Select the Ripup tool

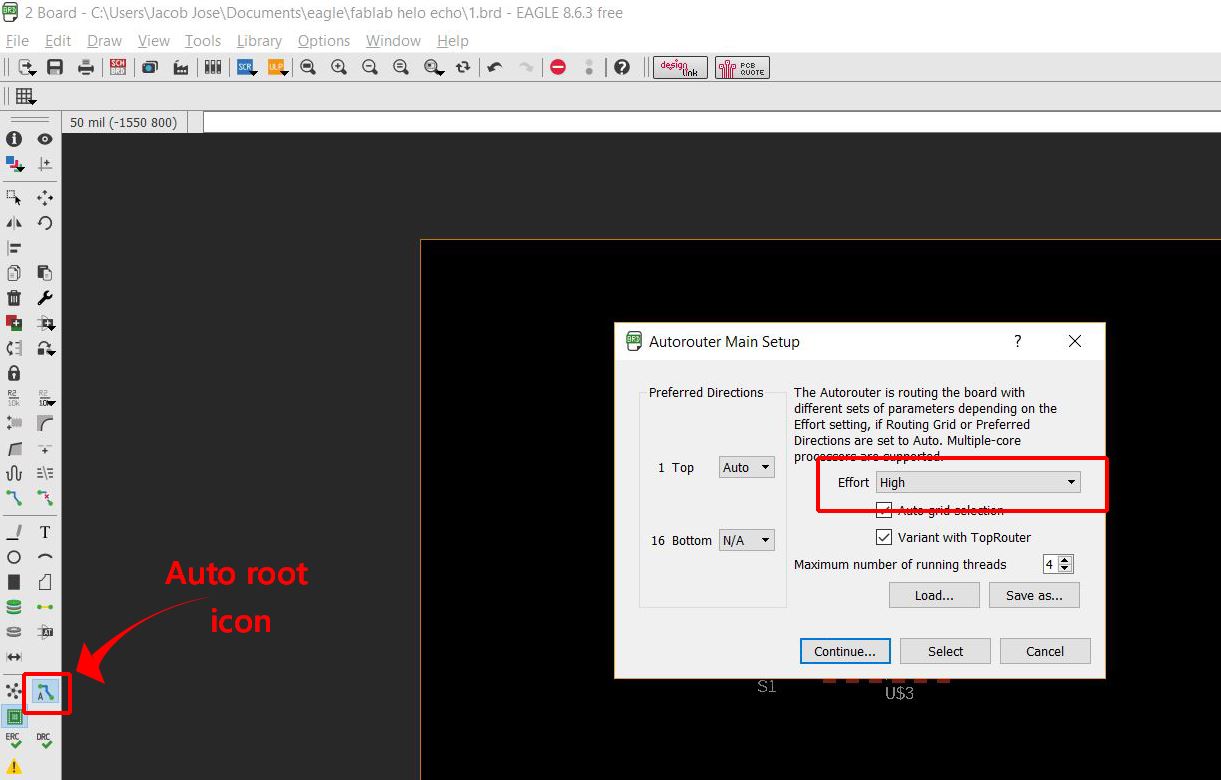pos(45,497)
